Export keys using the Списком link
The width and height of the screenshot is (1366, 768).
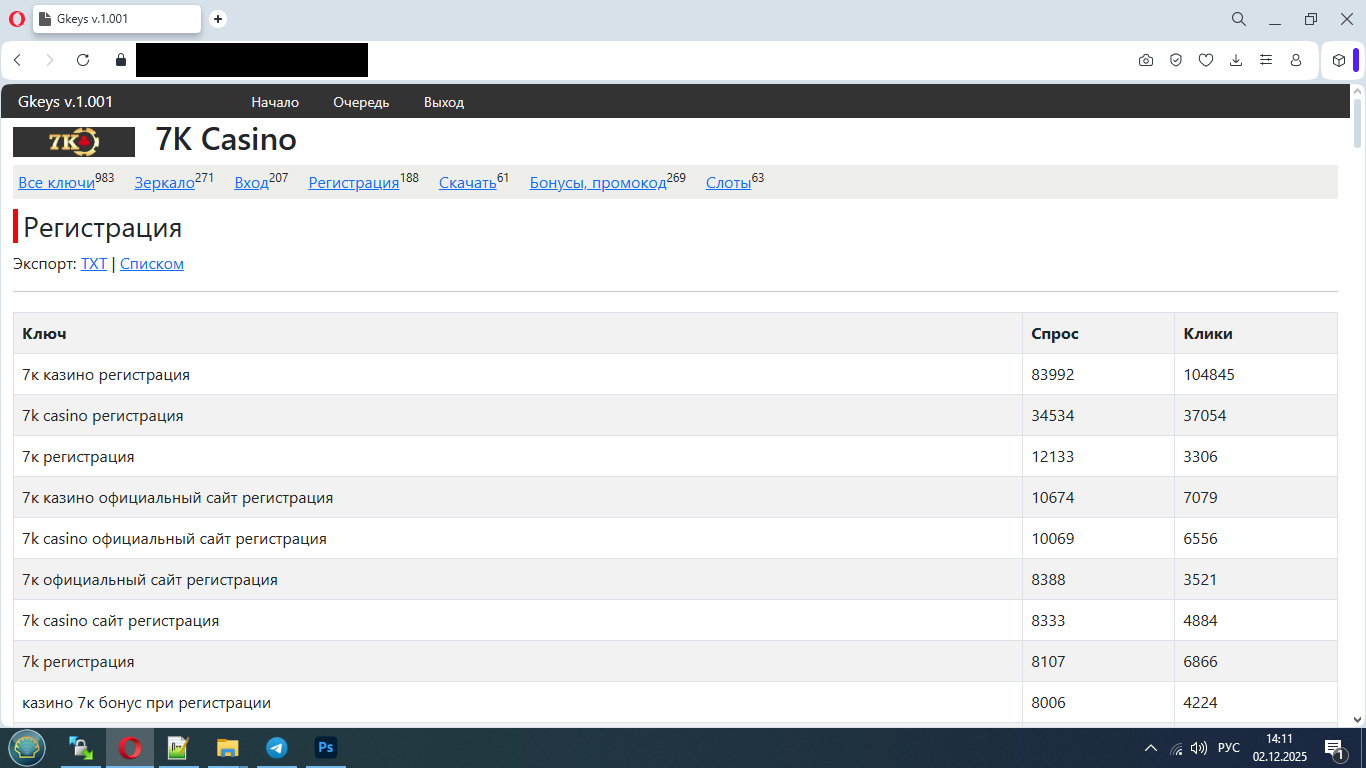point(152,264)
